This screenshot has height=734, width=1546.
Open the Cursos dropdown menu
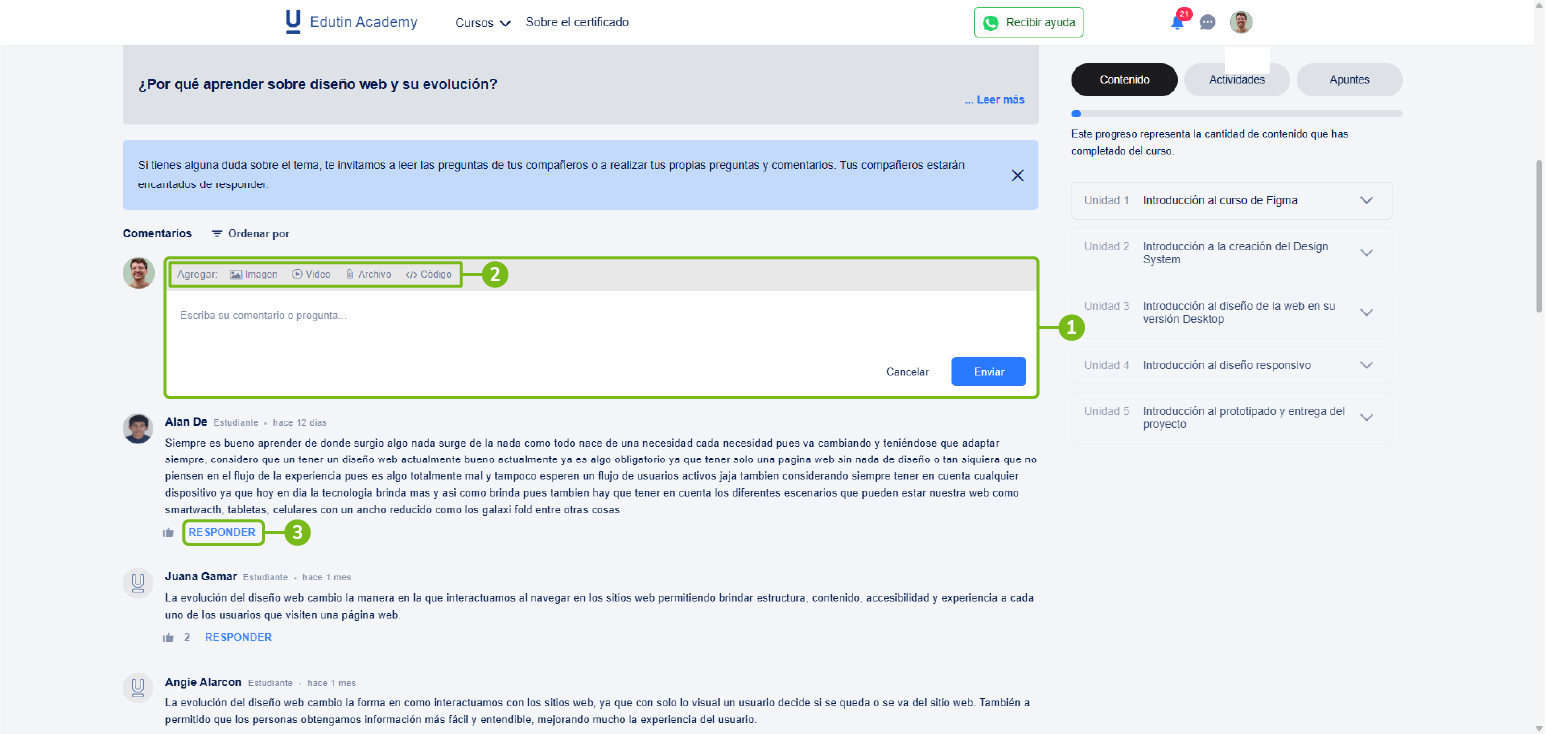483,23
